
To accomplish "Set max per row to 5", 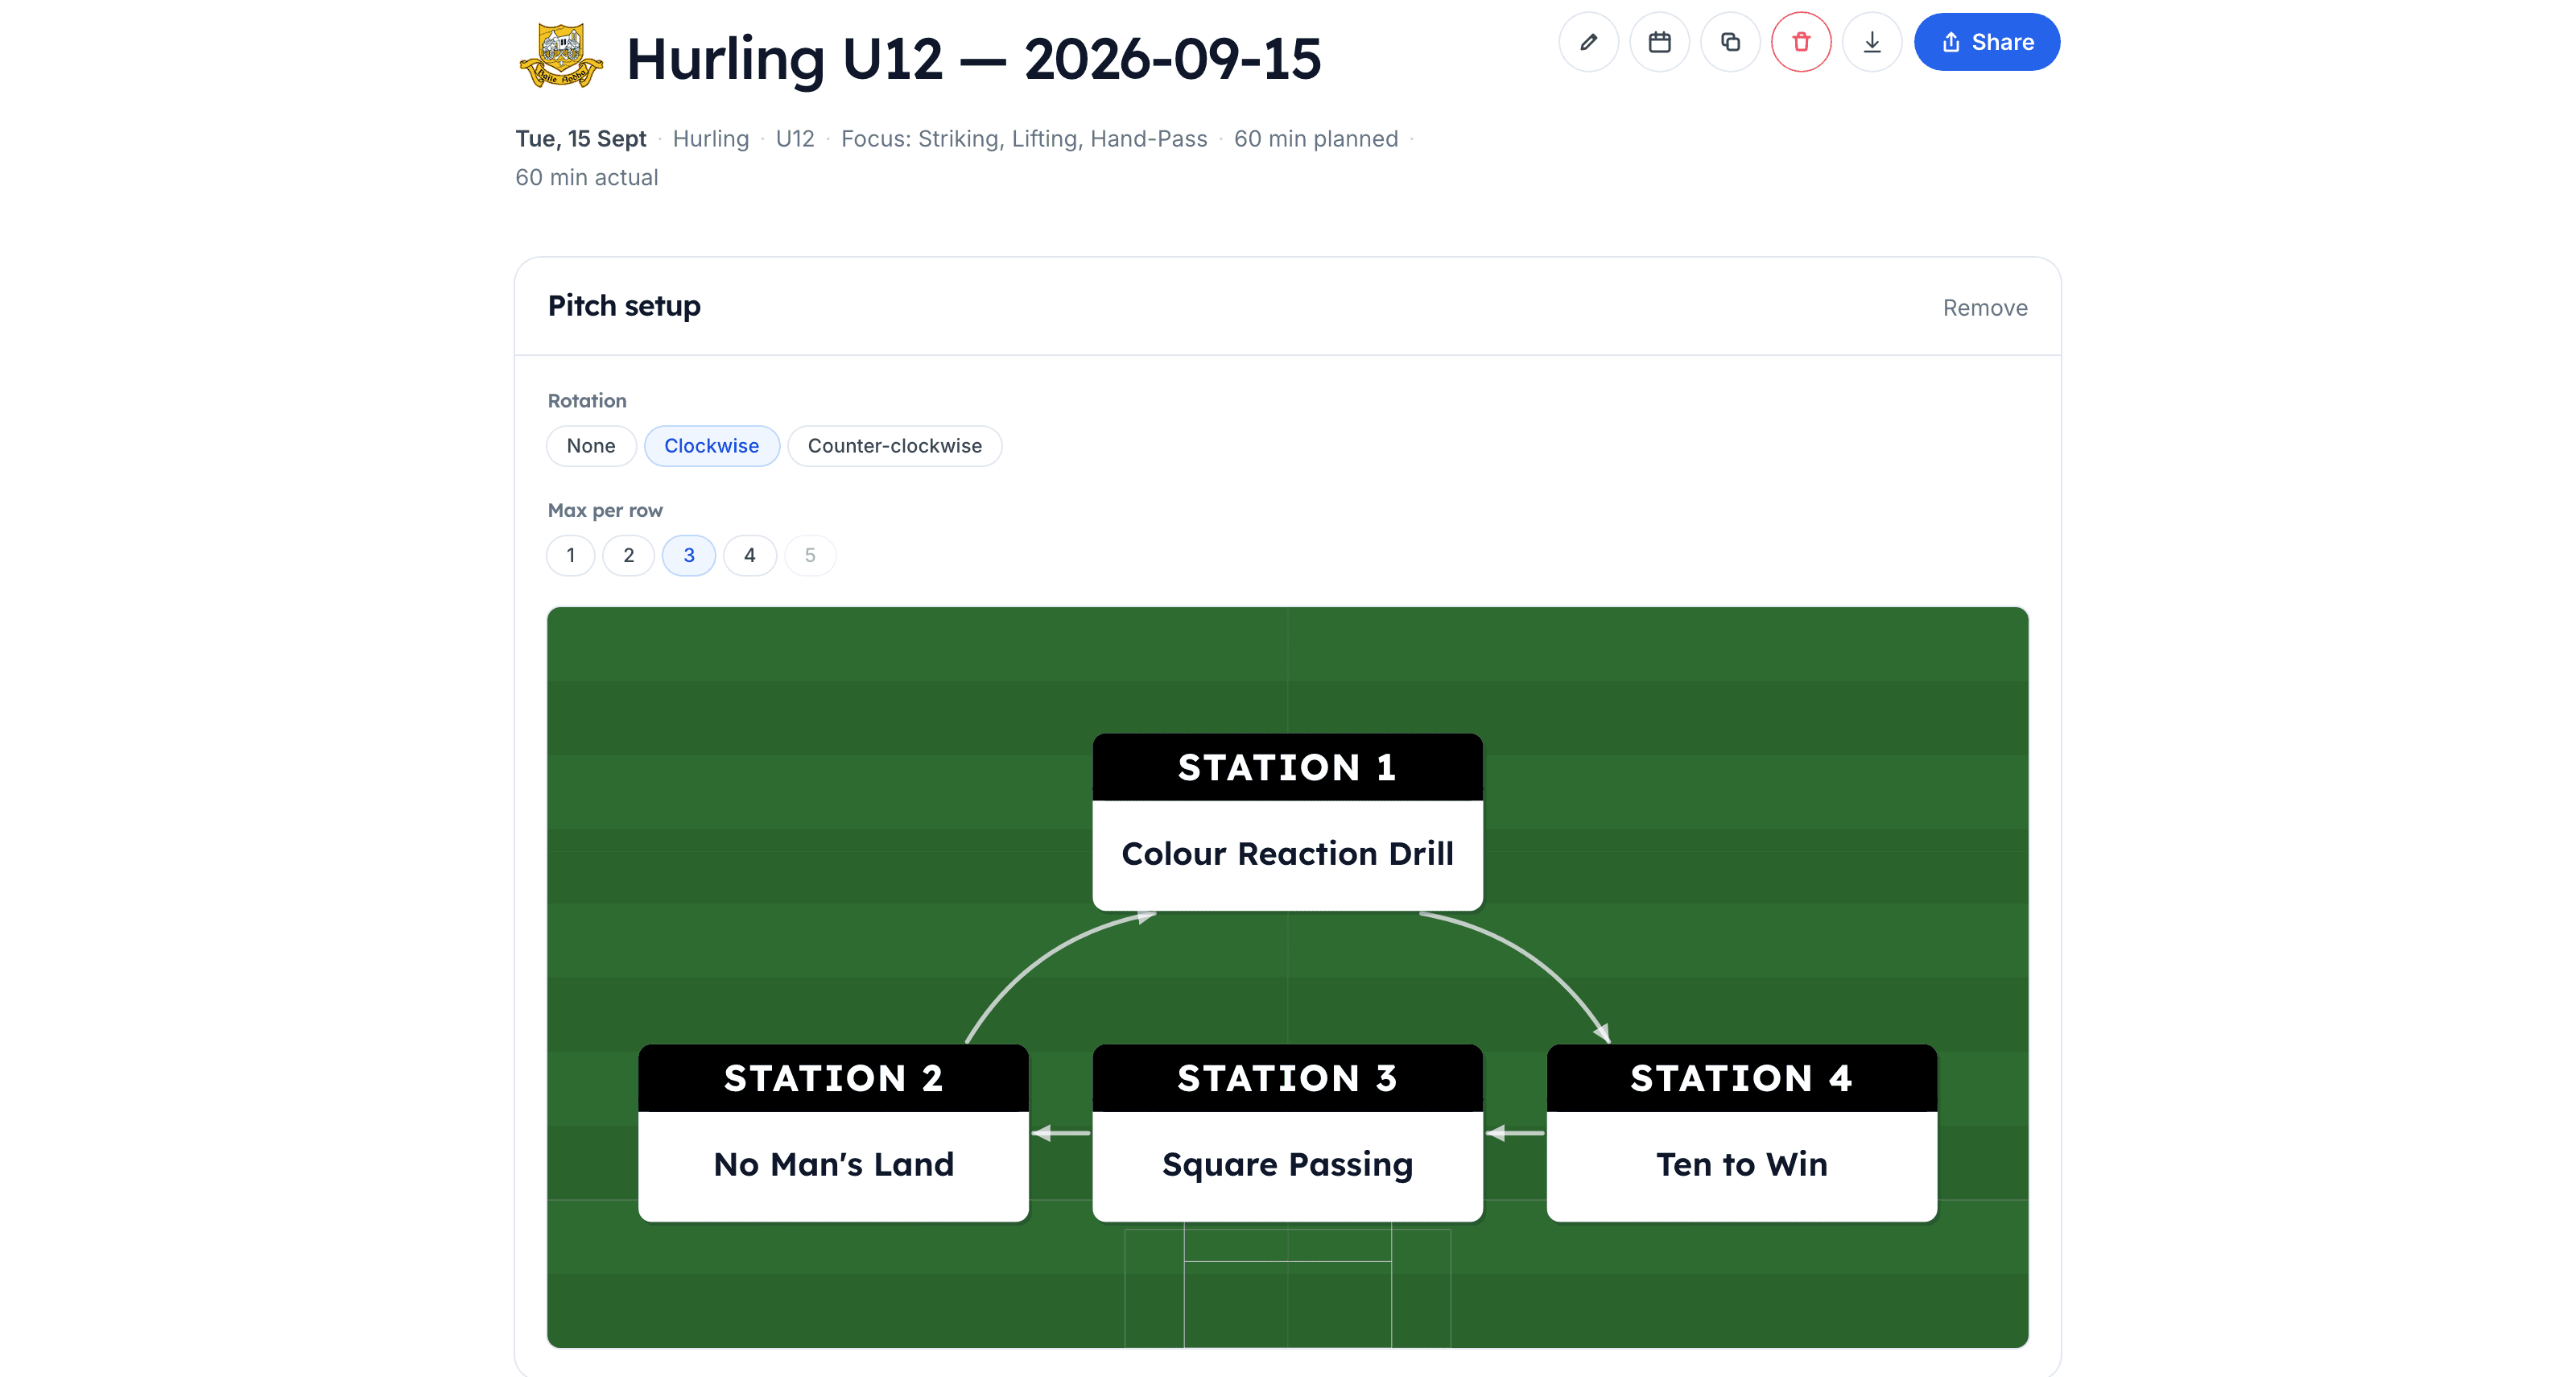I will coord(810,556).
